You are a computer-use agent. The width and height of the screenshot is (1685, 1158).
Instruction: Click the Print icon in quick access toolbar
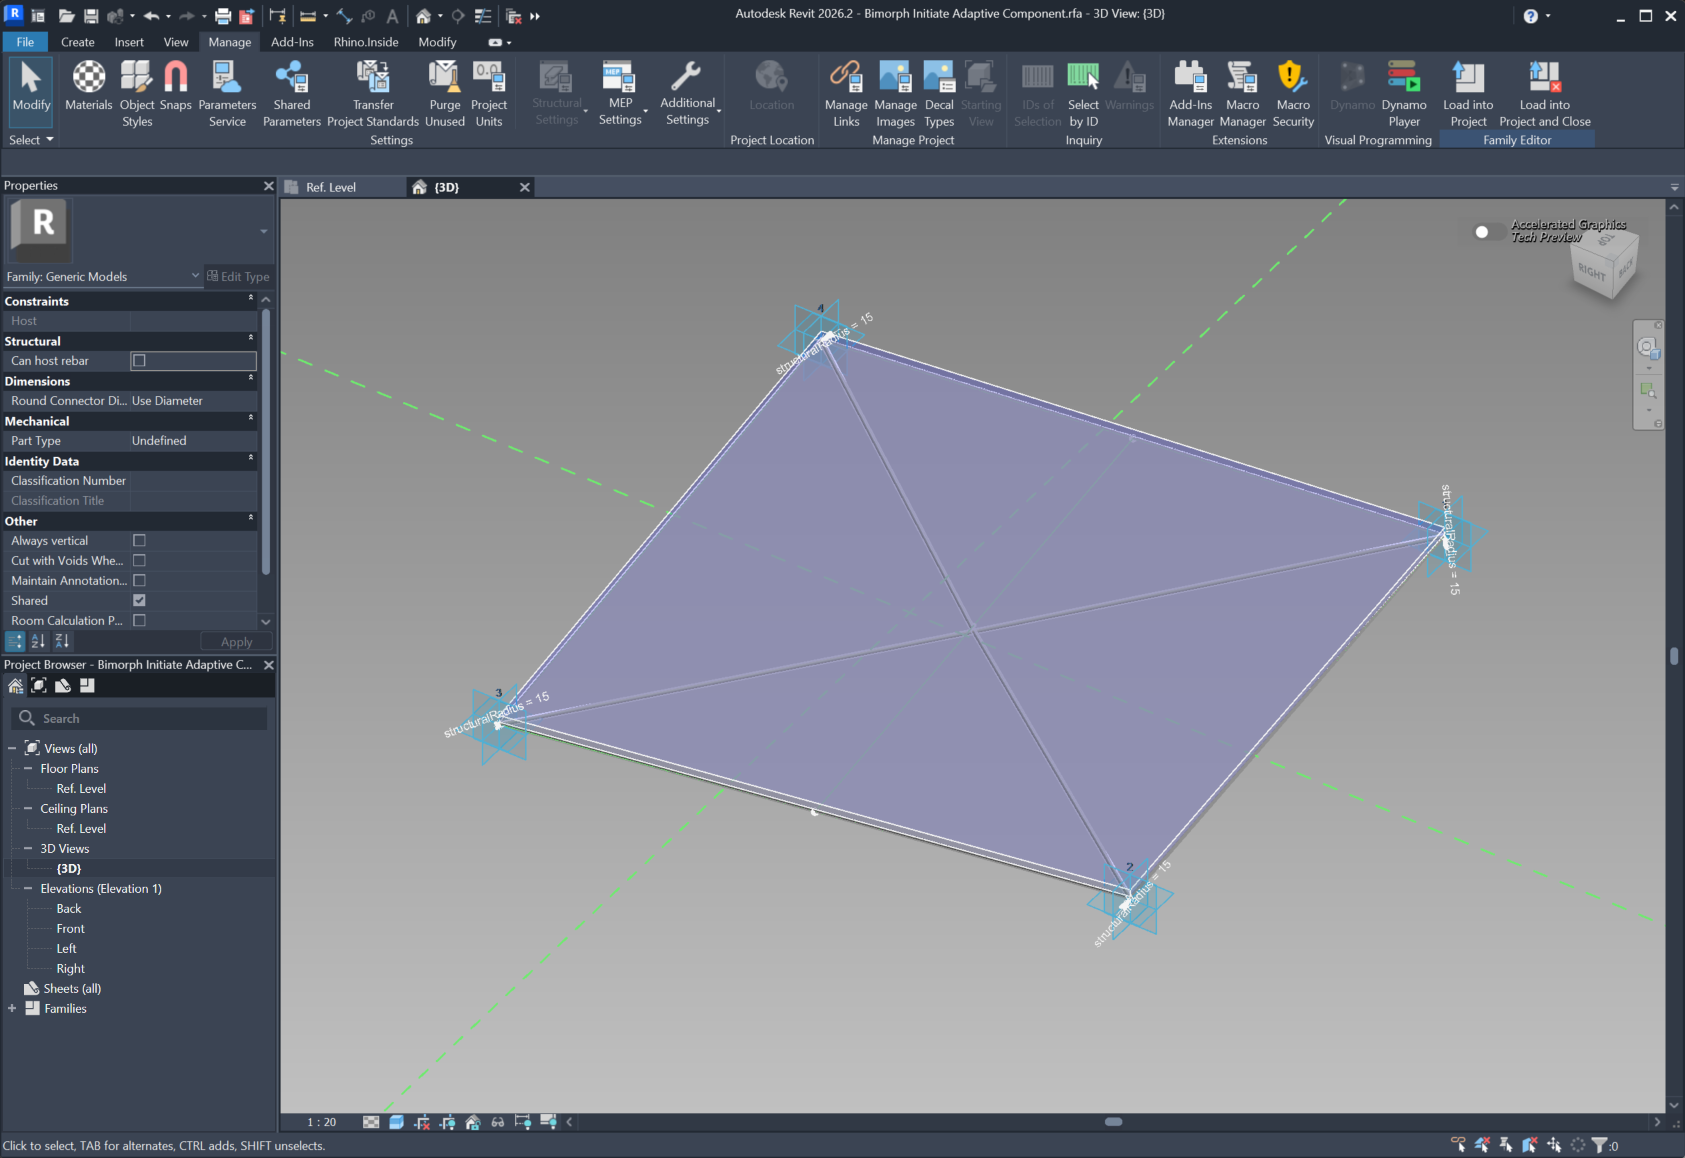223,16
